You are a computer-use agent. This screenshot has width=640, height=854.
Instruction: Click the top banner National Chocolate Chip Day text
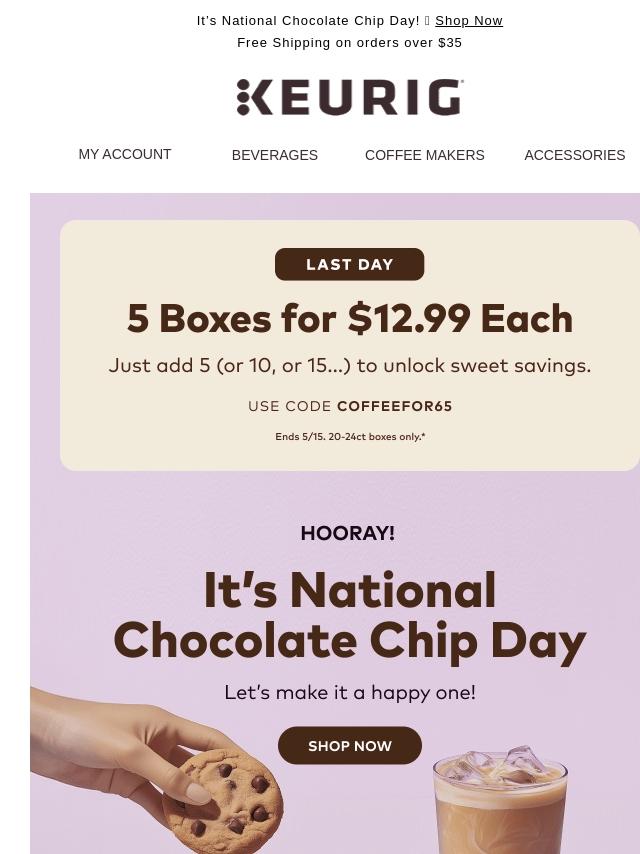pyautogui.click(x=308, y=21)
